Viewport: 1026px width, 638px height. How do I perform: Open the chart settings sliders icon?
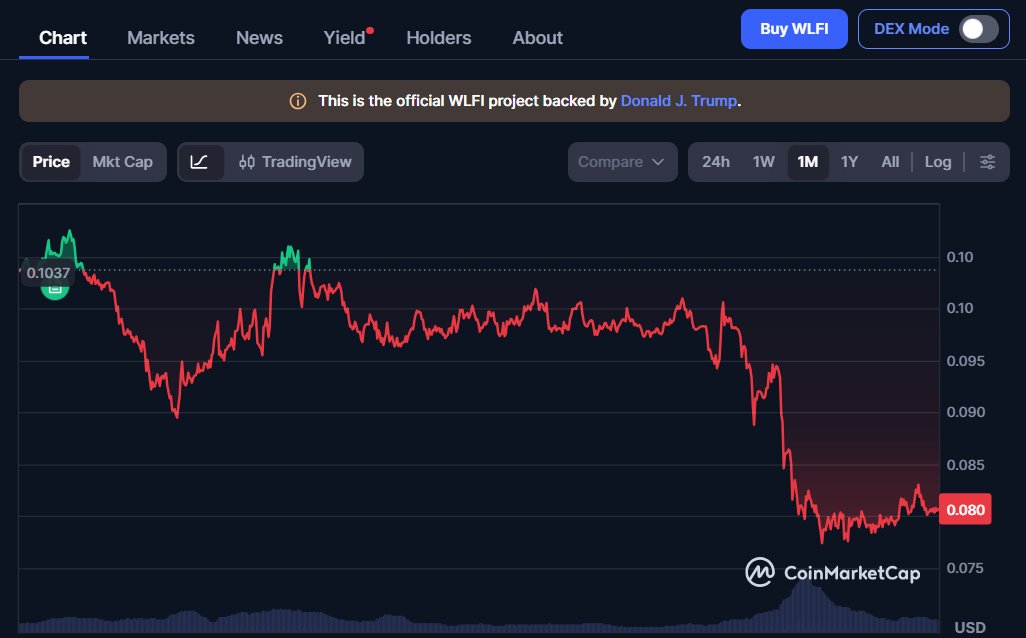[987, 162]
